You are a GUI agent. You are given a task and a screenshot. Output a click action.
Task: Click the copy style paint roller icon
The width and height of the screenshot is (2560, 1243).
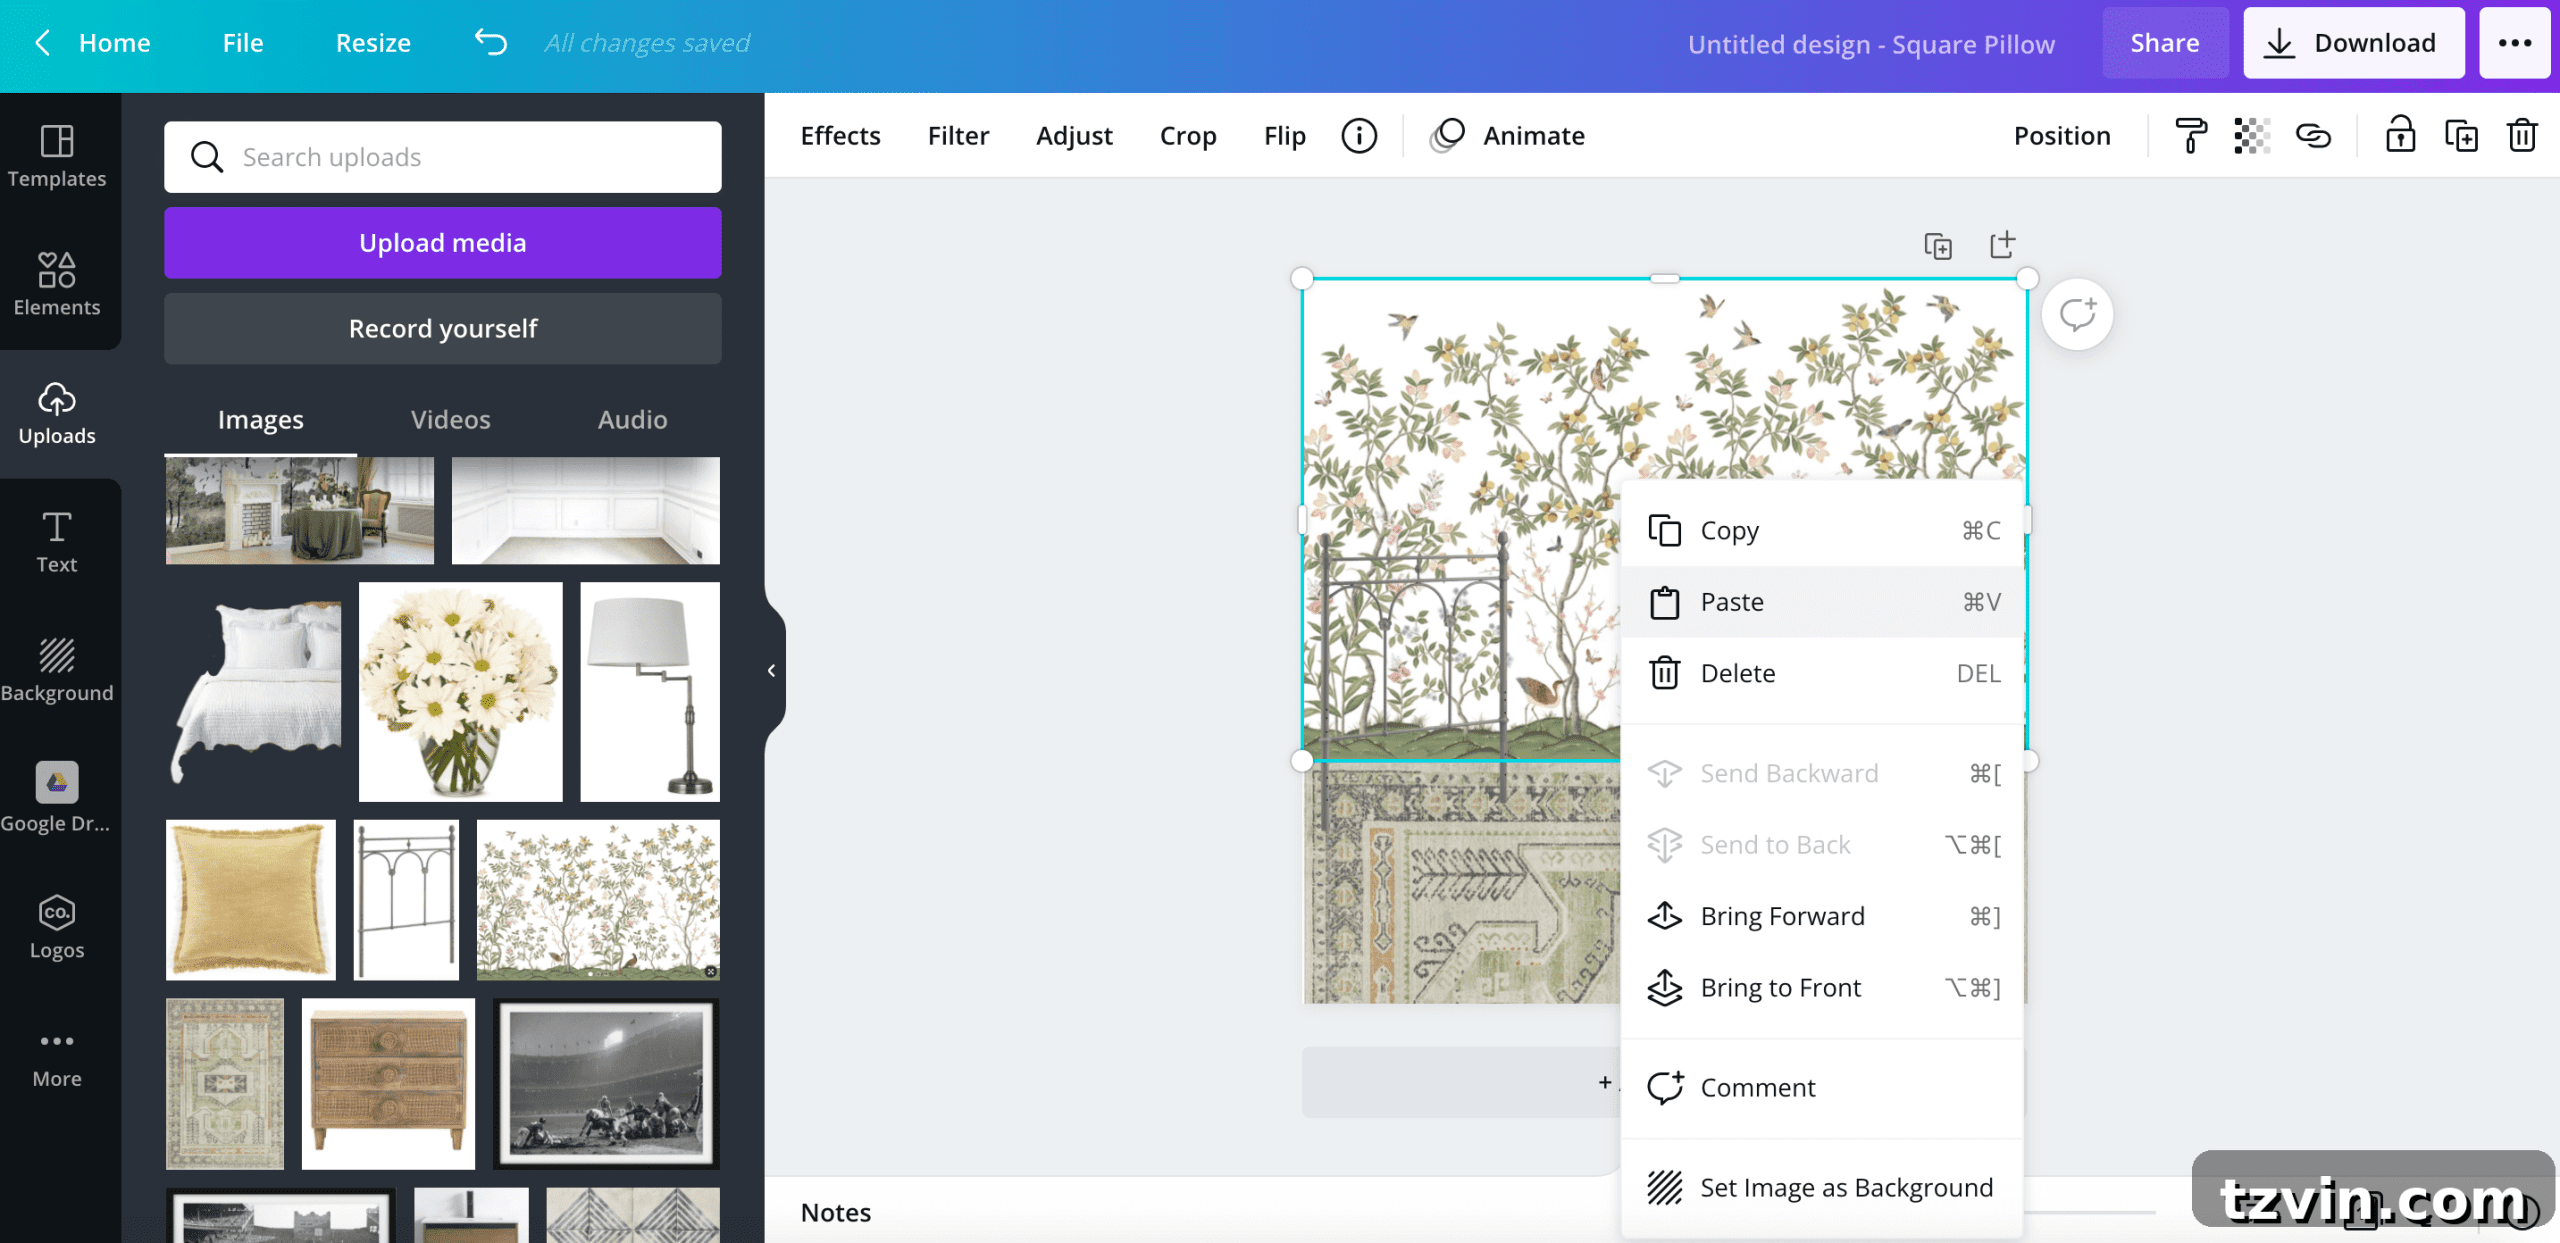pos(2190,135)
